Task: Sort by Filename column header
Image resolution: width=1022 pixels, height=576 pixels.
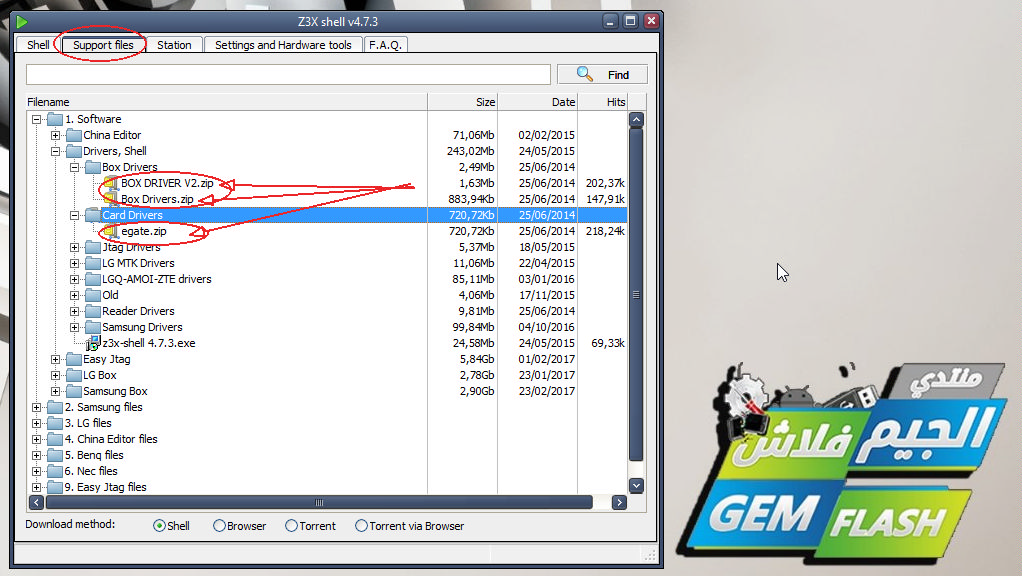Action: pos(227,102)
